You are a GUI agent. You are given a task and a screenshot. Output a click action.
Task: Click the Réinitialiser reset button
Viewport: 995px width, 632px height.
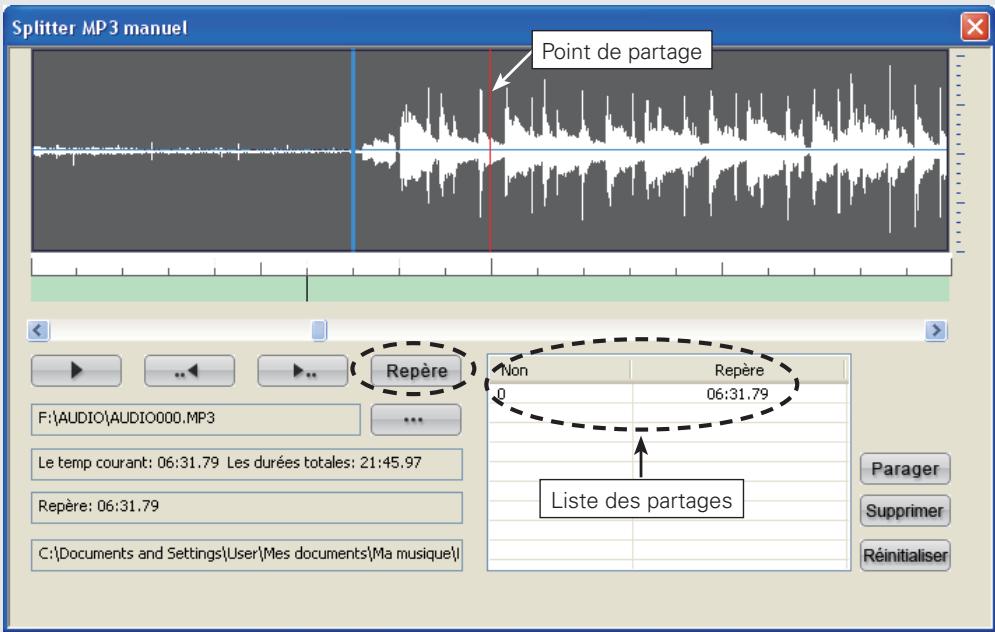pyautogui.click(x=905, y=555)
